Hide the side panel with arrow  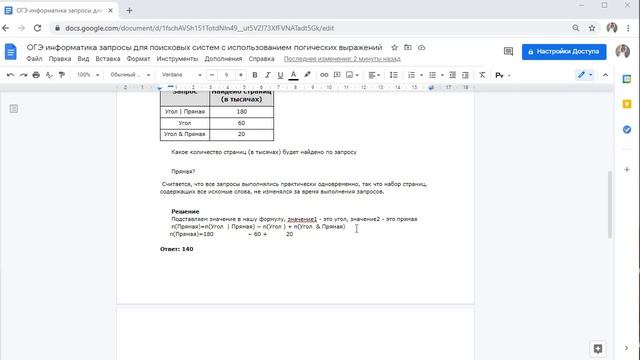click(627, 348)
